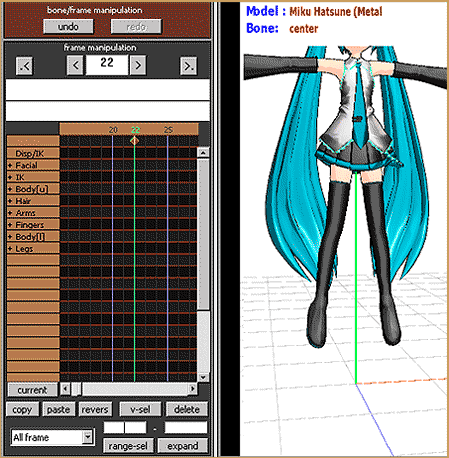
Task: Click the v-sel button
Action: tap(140, 409)
